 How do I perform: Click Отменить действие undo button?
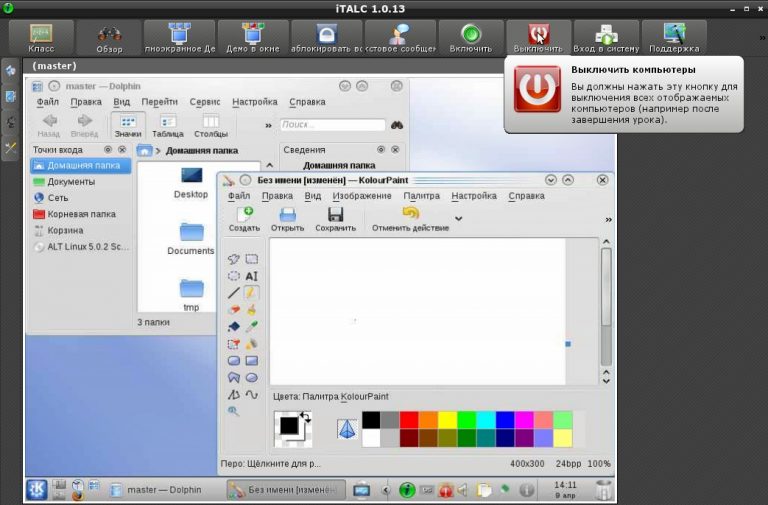410,219
